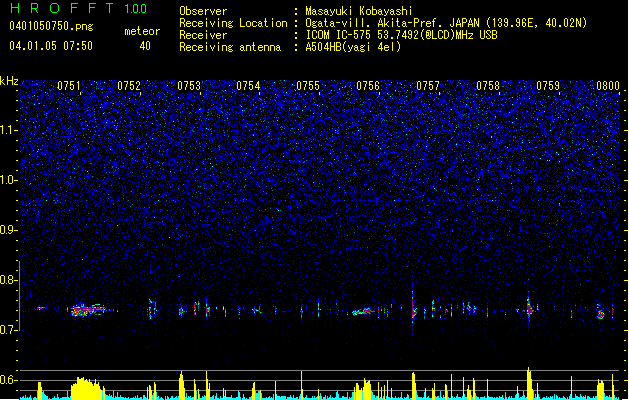Screen dimensions: 629x400
Task: Click the long echo streak before 0756
Action: click(364, 311)
